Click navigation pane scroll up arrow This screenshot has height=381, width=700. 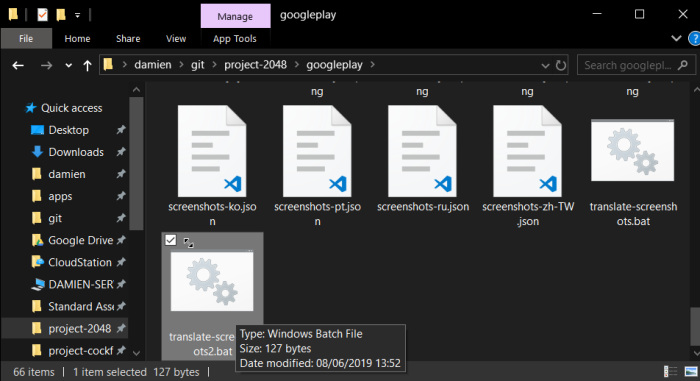[136, 90]
